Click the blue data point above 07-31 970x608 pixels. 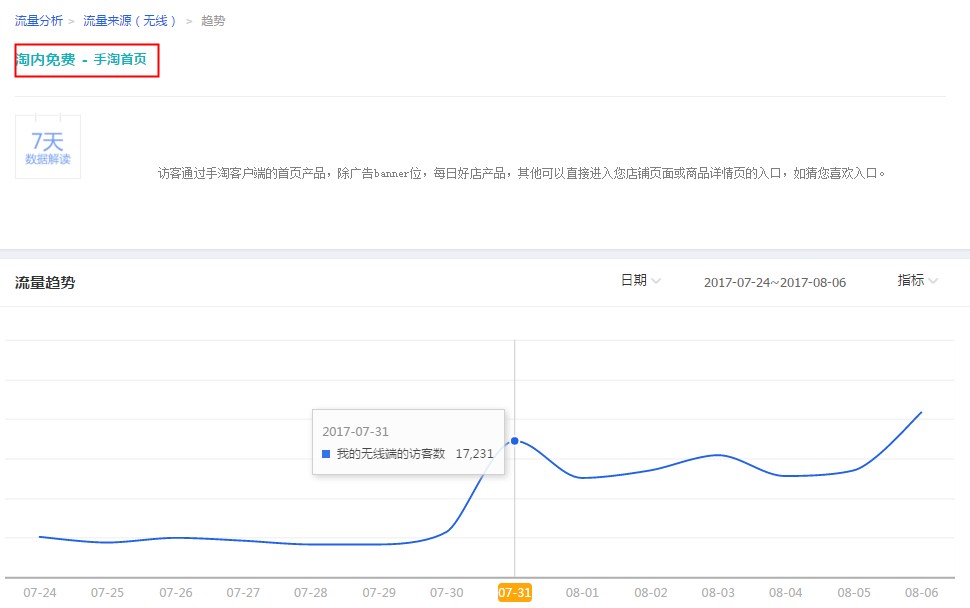point(514,440)
